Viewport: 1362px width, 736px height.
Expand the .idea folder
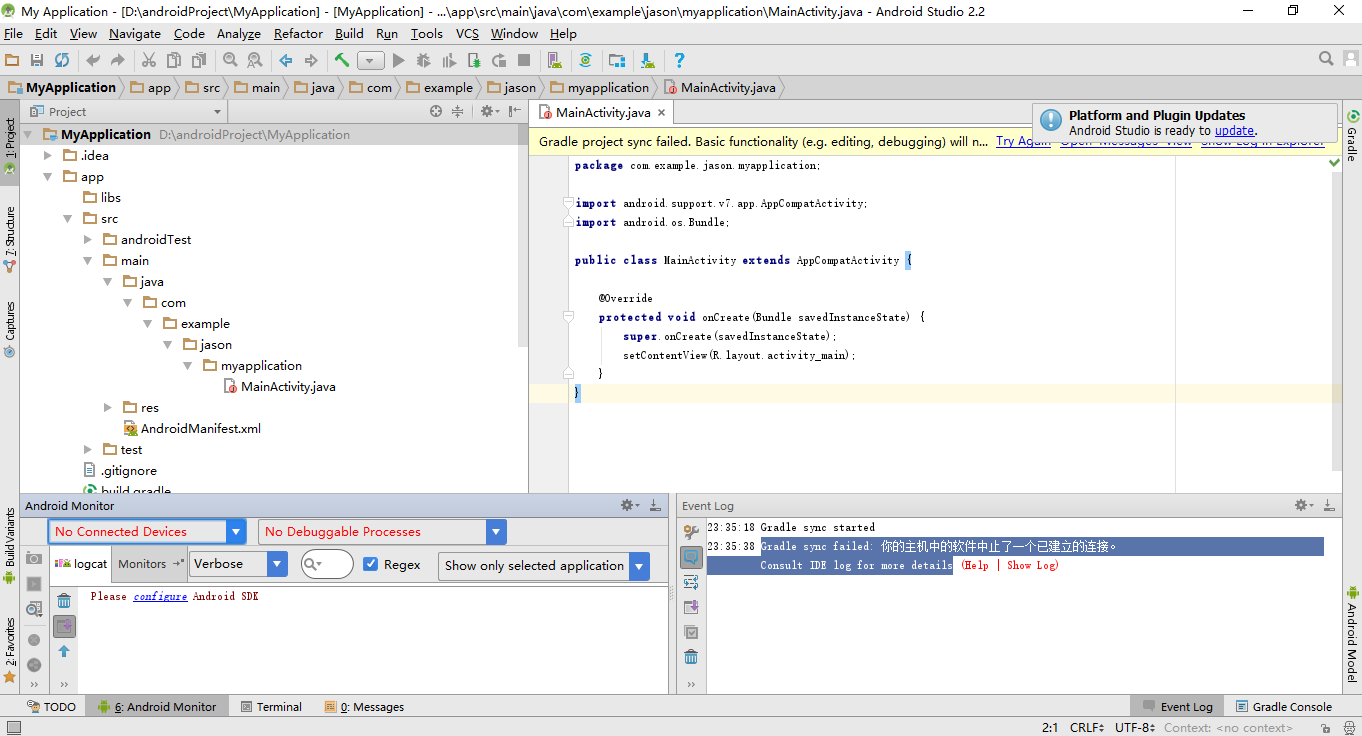coord(48,155)
